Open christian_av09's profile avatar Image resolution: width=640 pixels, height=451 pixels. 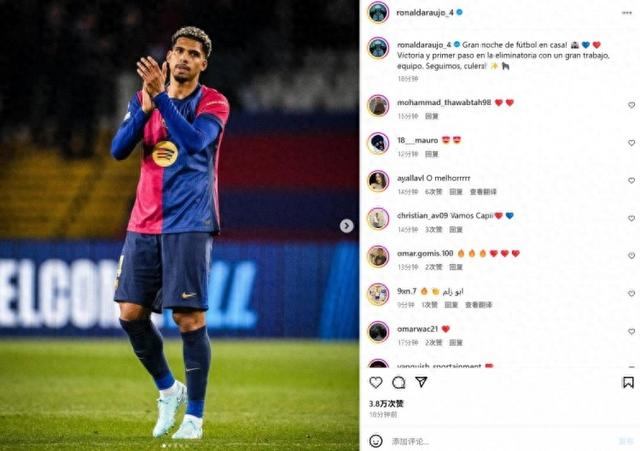[x=378, y=219]
